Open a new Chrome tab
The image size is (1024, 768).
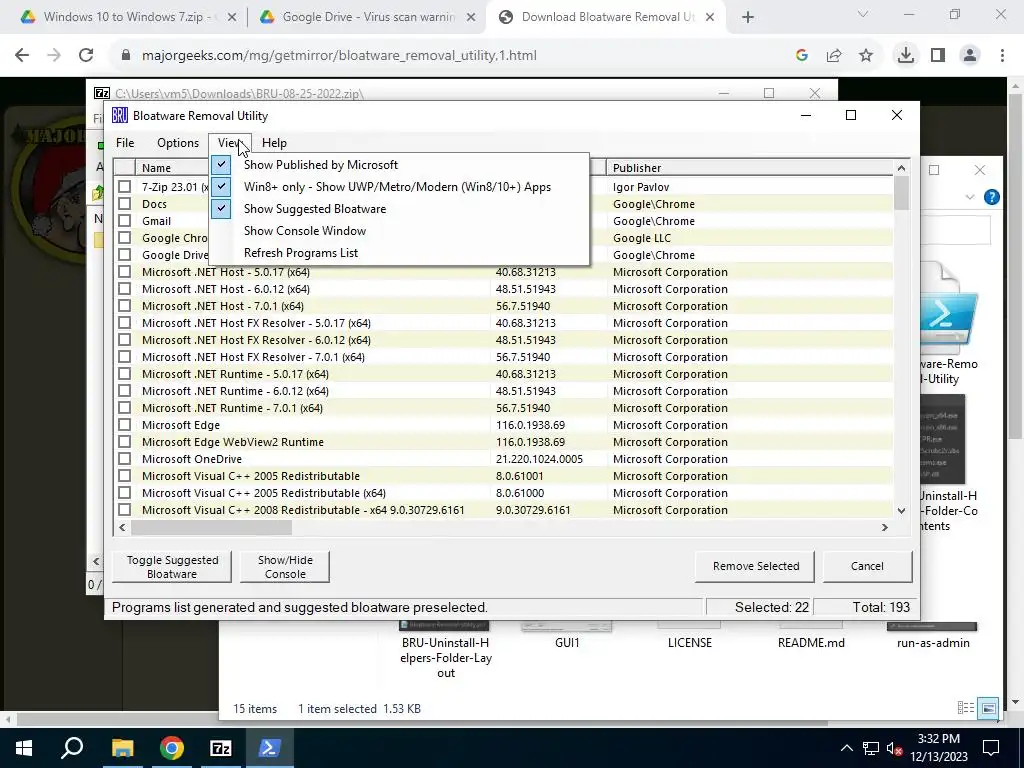[x=748, y=17]
